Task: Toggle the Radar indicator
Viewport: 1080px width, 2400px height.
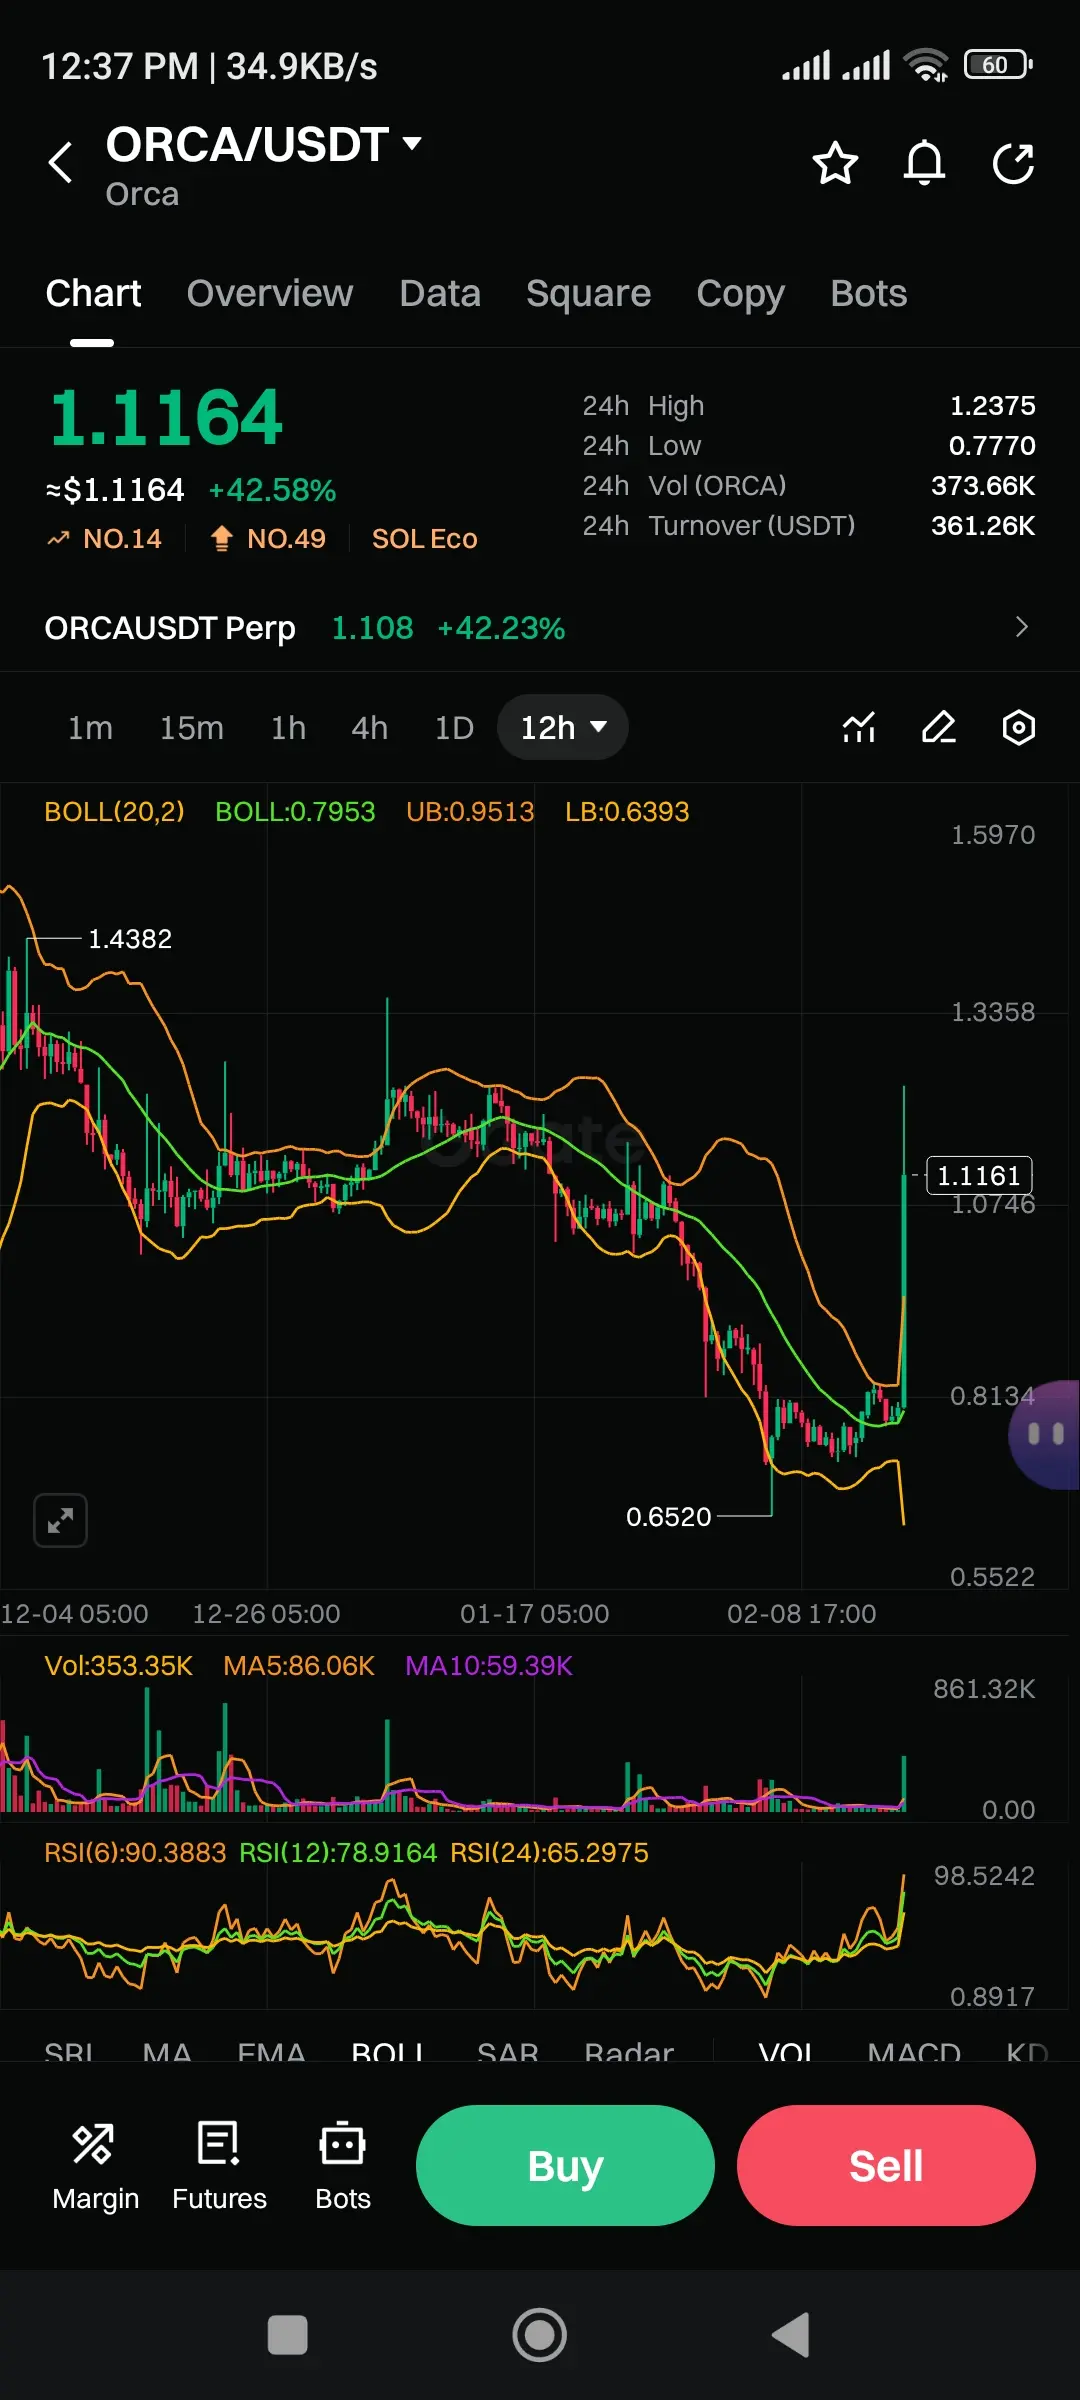Action: pyautogui.click(x=629, y=2051)
